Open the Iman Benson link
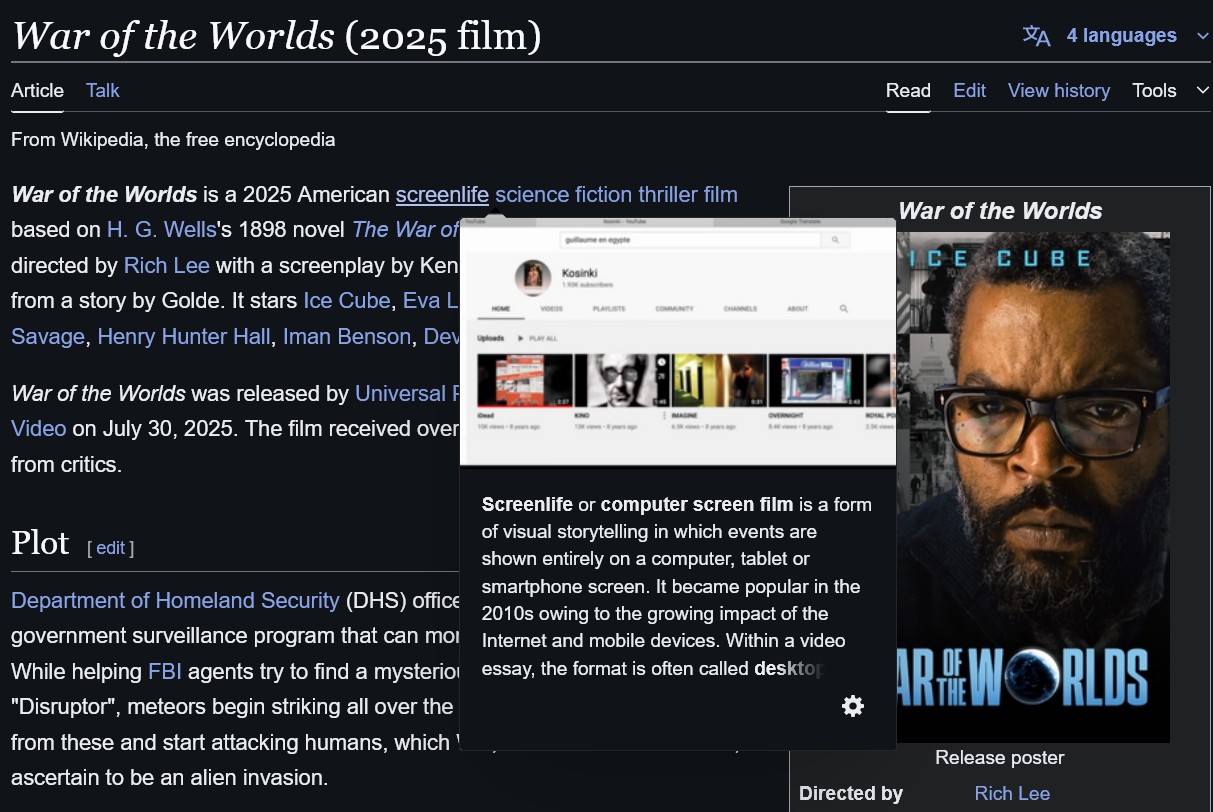1213x812 pixels. pyautogui.click(x=347, y=336)
